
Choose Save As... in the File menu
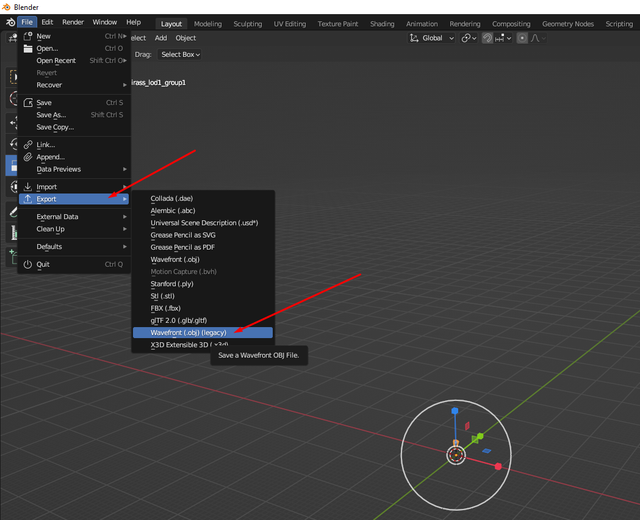[x=74, y=115]
